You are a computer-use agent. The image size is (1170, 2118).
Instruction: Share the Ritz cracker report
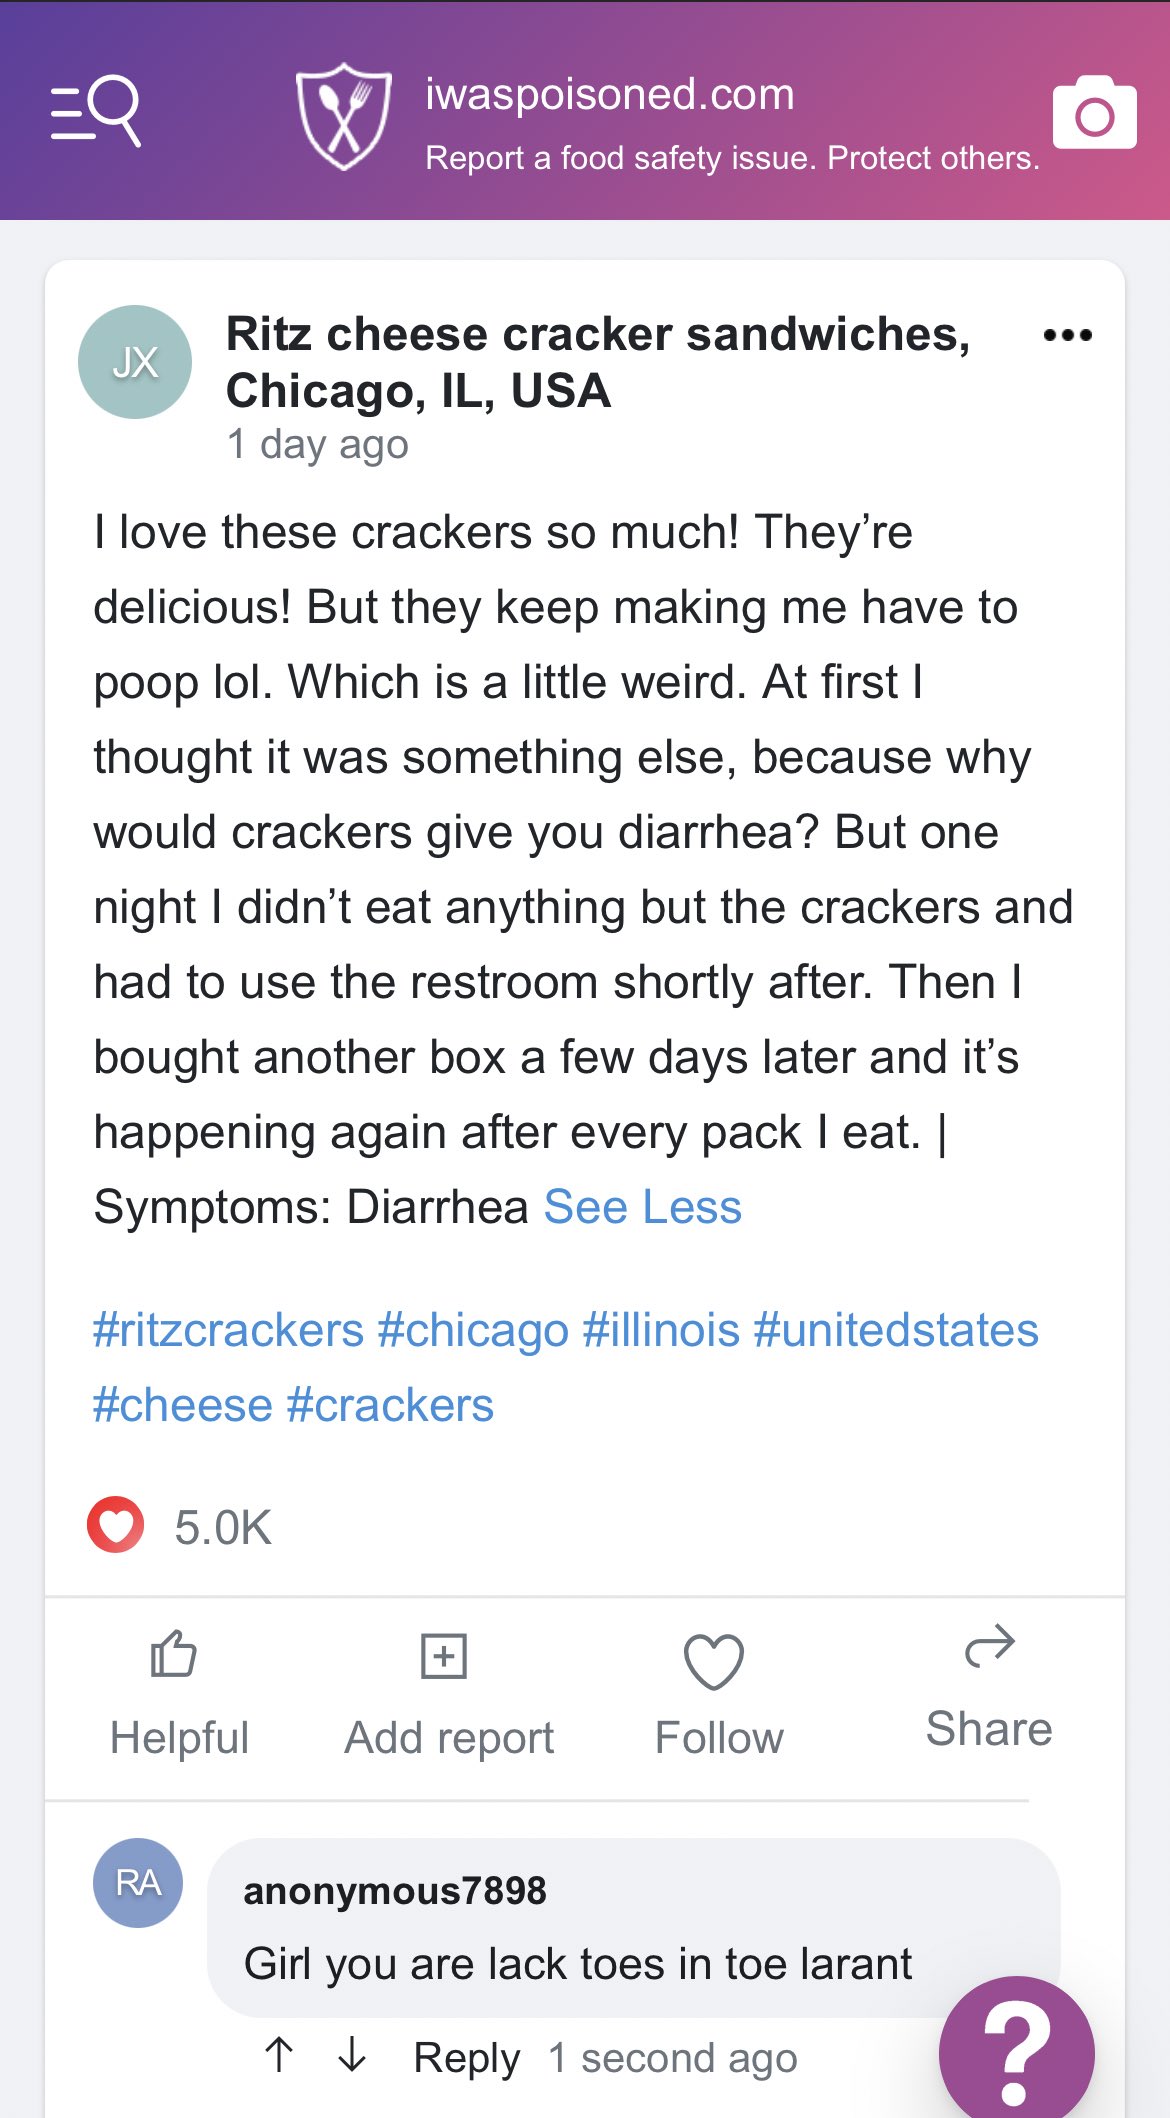pyautogui.click(x=989, y=1690)
